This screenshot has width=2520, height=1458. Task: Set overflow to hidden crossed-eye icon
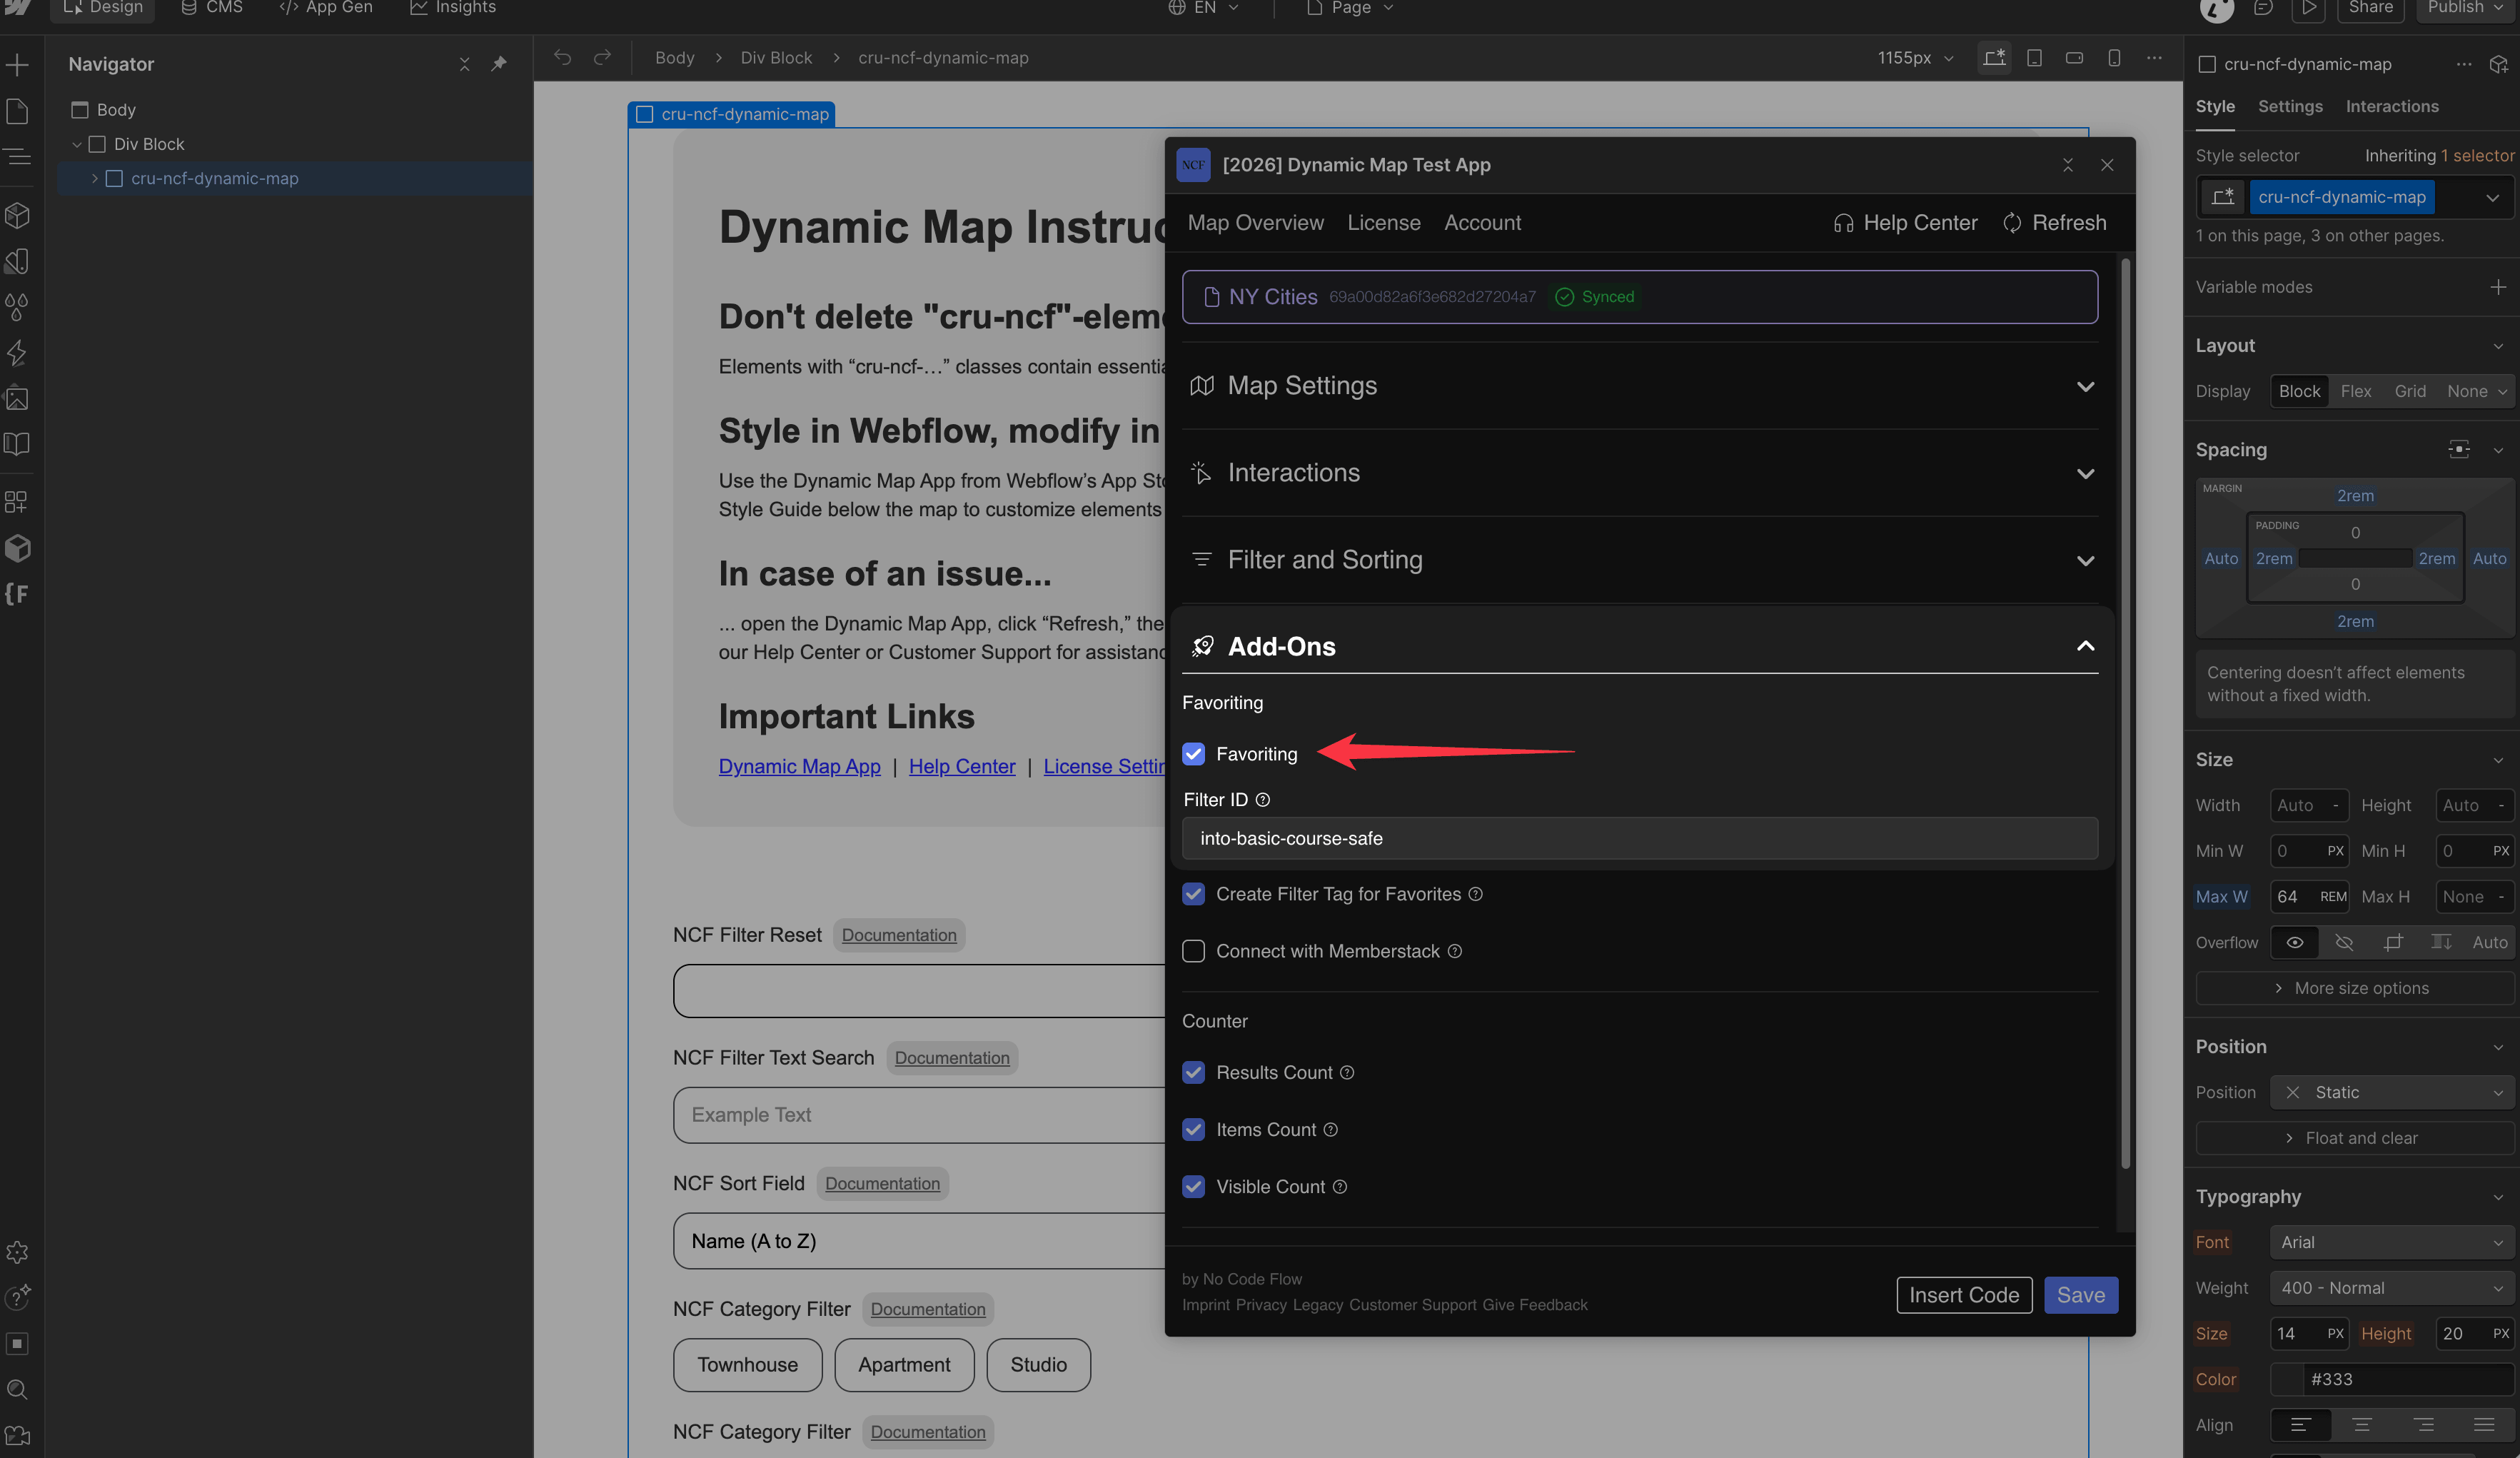2344,943
